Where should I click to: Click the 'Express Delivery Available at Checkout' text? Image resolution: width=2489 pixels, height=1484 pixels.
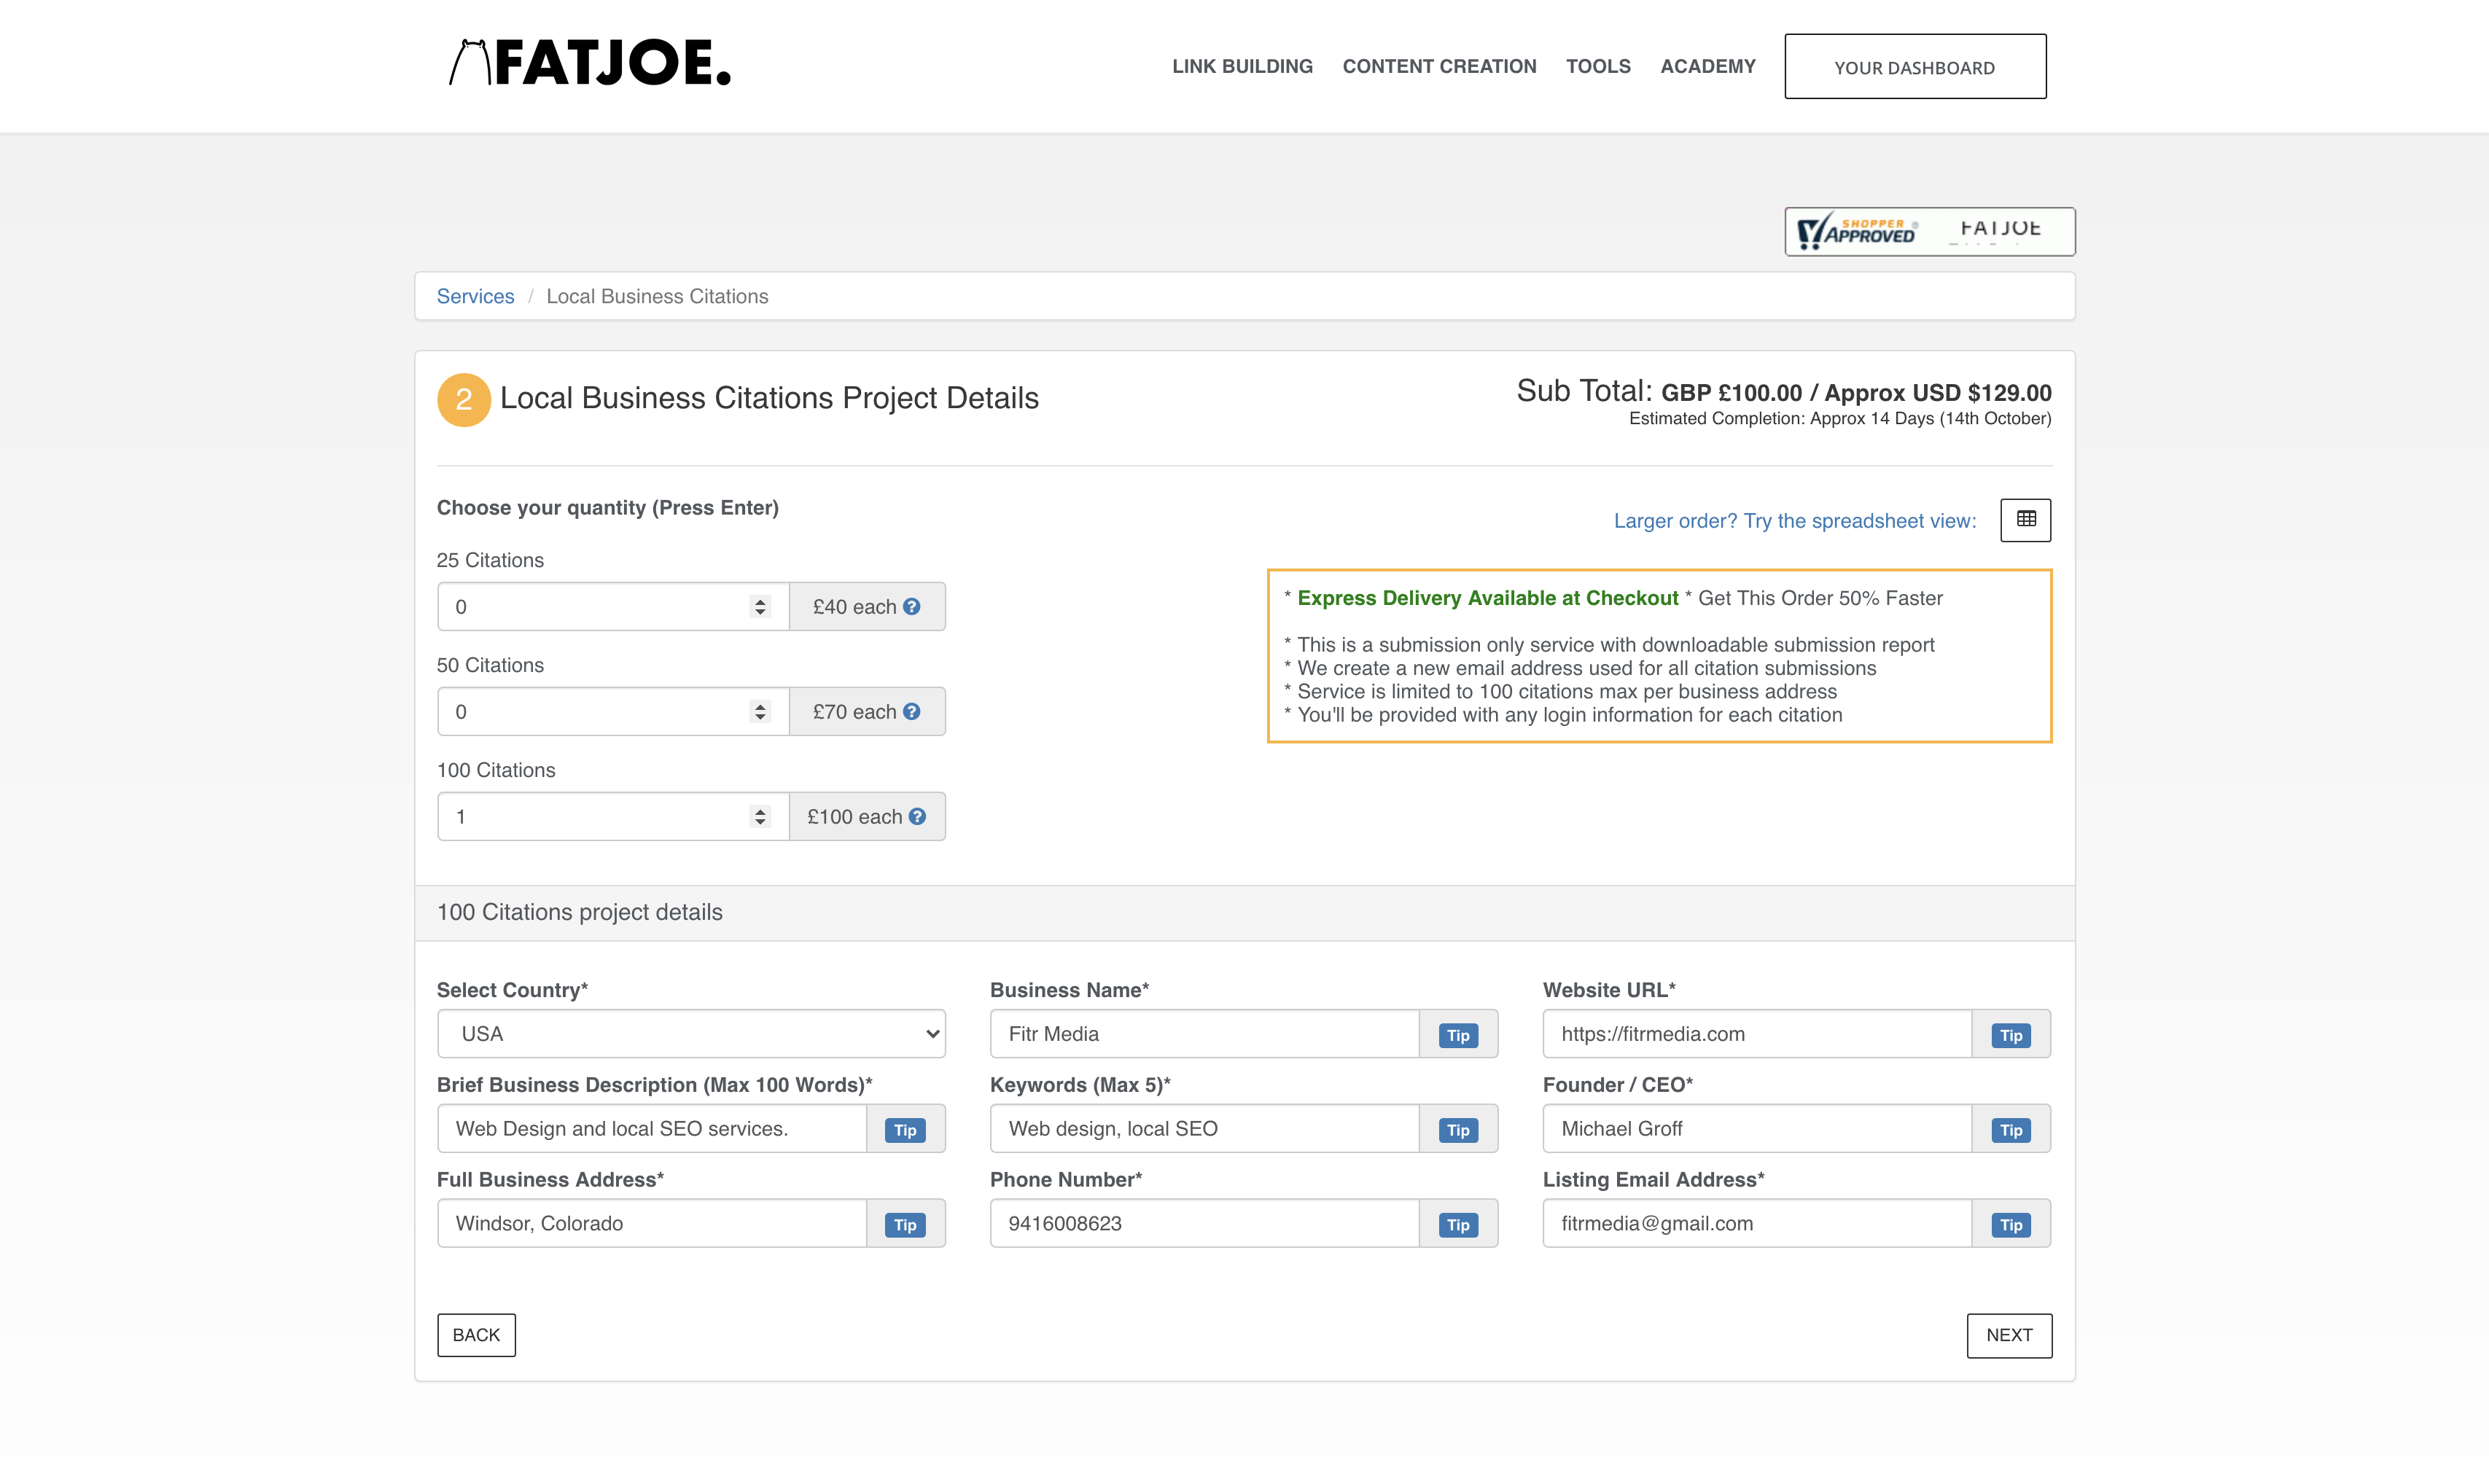click(1488, 598)
